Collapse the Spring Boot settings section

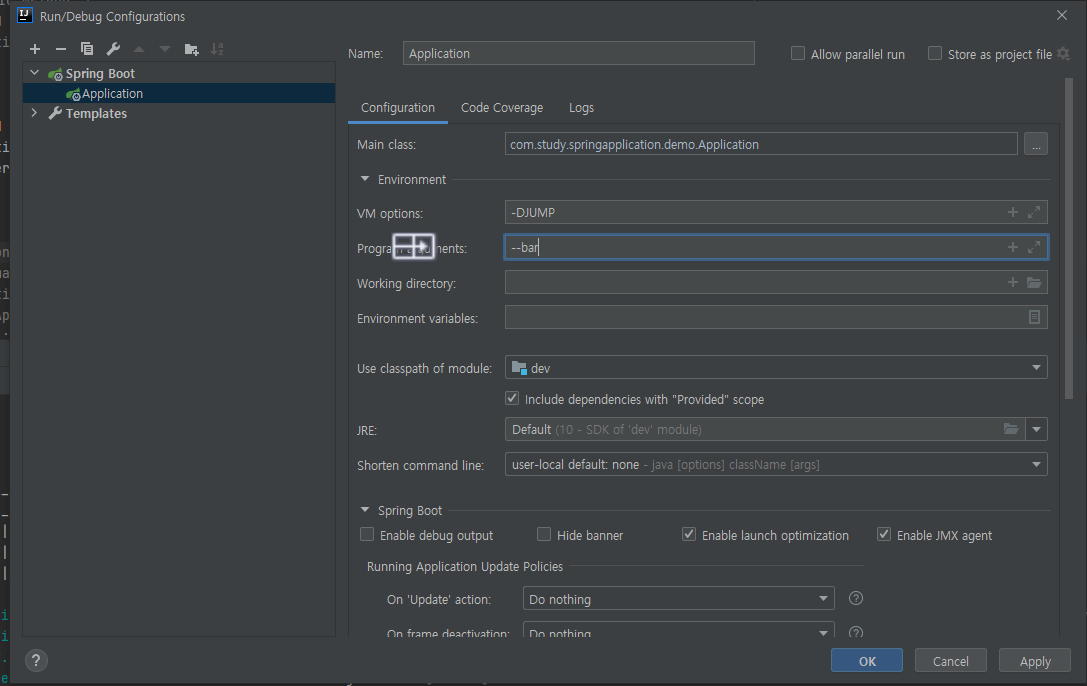[x=365, y=510]
